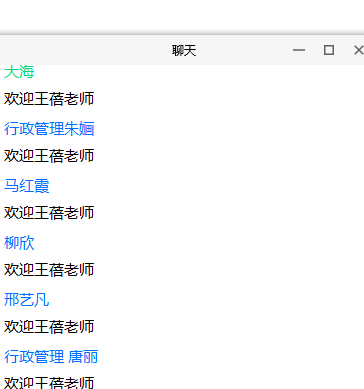
Task: Open sender name 邢艺凡
Action: [26, 300]
